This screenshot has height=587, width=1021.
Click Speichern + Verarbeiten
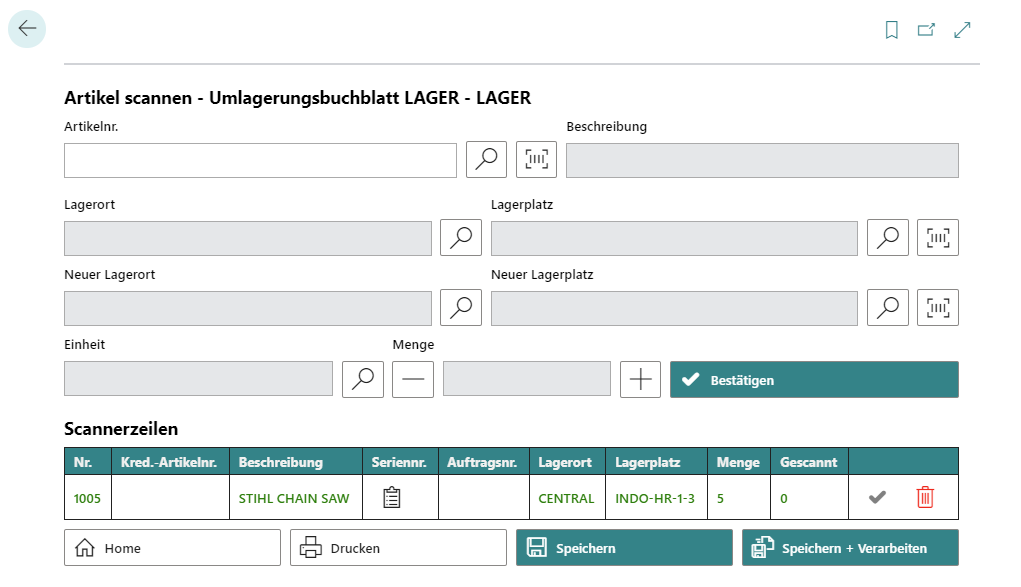click(850, 548)
